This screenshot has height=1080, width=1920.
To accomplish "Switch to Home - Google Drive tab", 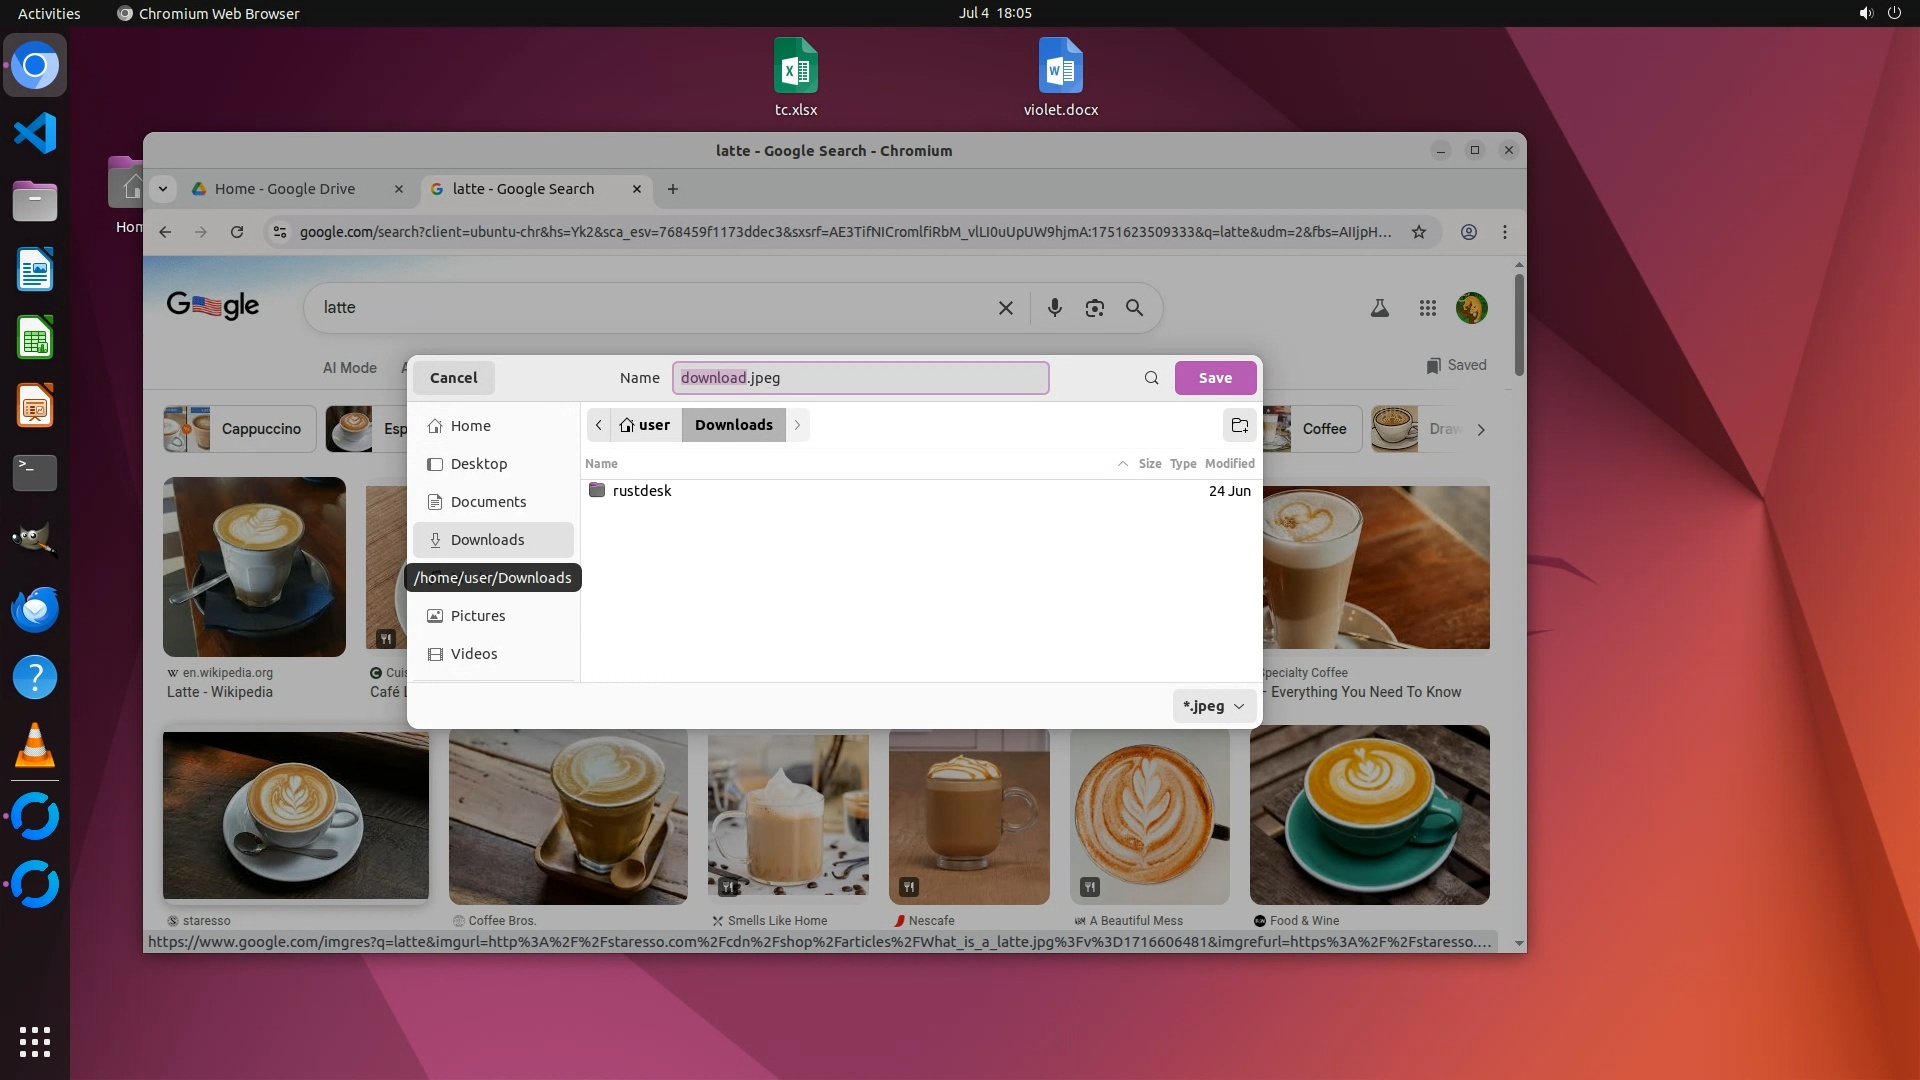I will [x=285, y=189].
